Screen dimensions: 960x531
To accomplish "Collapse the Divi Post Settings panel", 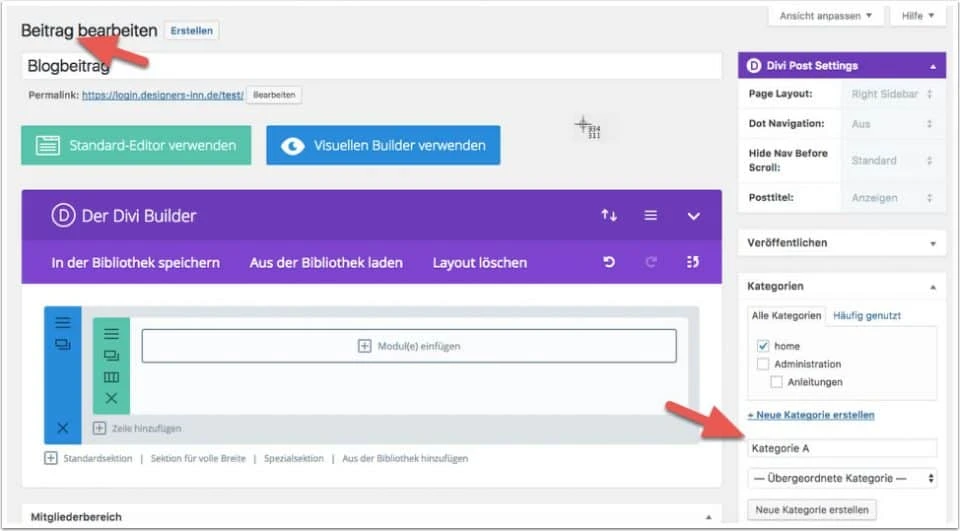I will click(933, 67).
